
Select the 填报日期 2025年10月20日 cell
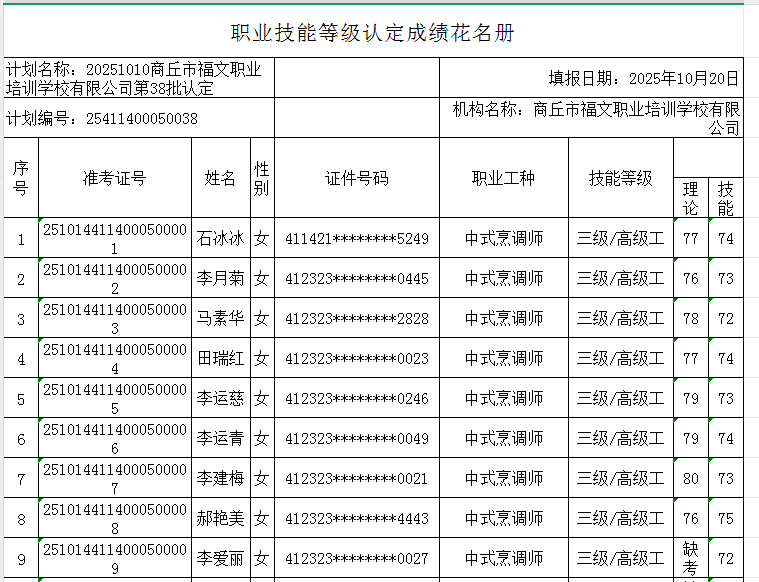592,78
